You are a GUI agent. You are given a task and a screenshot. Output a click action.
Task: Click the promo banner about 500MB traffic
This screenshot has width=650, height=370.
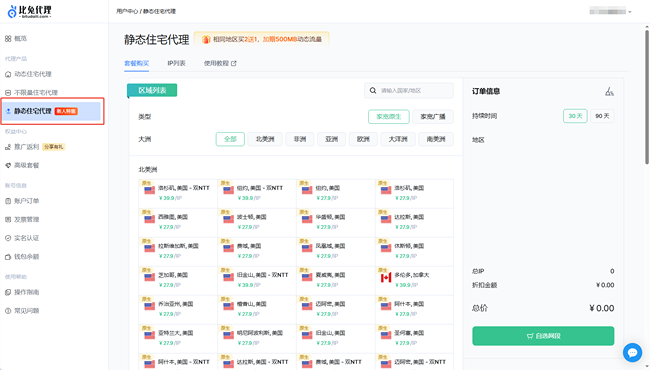coord(262,39)
